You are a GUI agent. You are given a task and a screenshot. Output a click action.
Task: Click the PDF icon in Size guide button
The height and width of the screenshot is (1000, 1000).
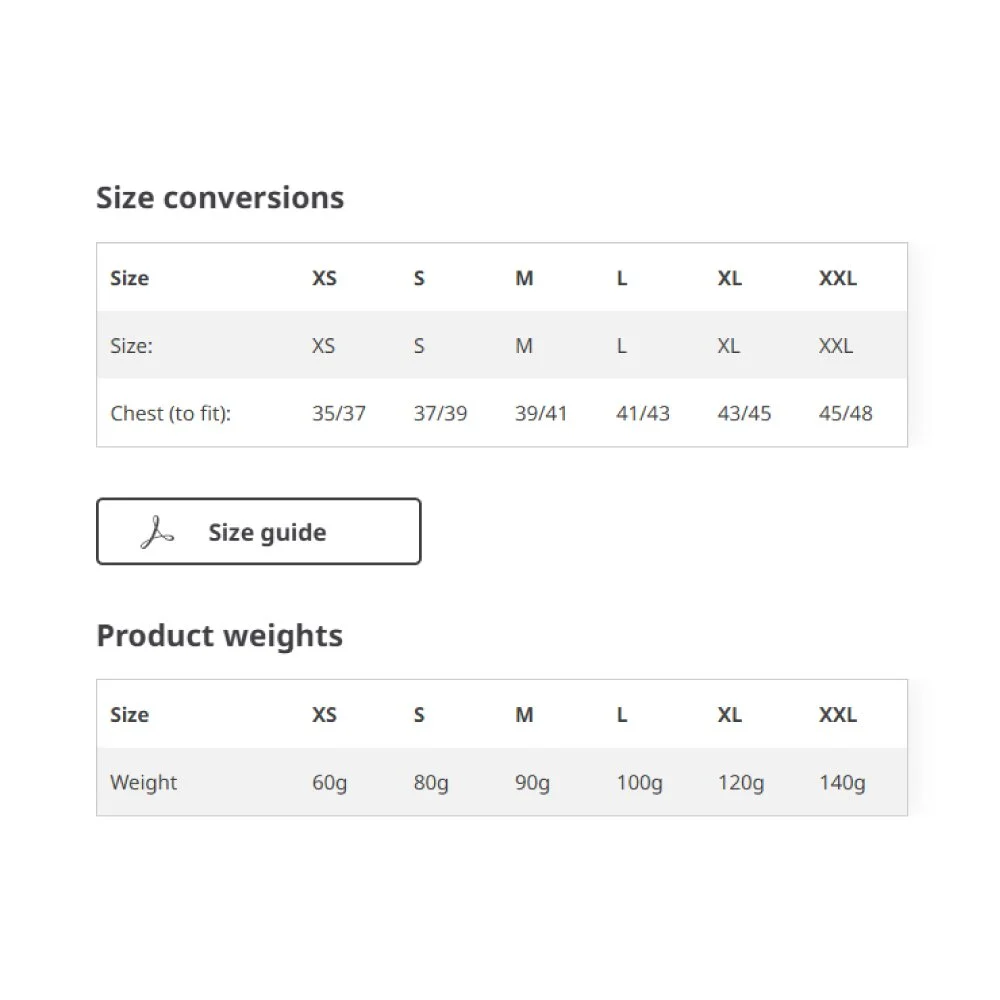[157, 533]
